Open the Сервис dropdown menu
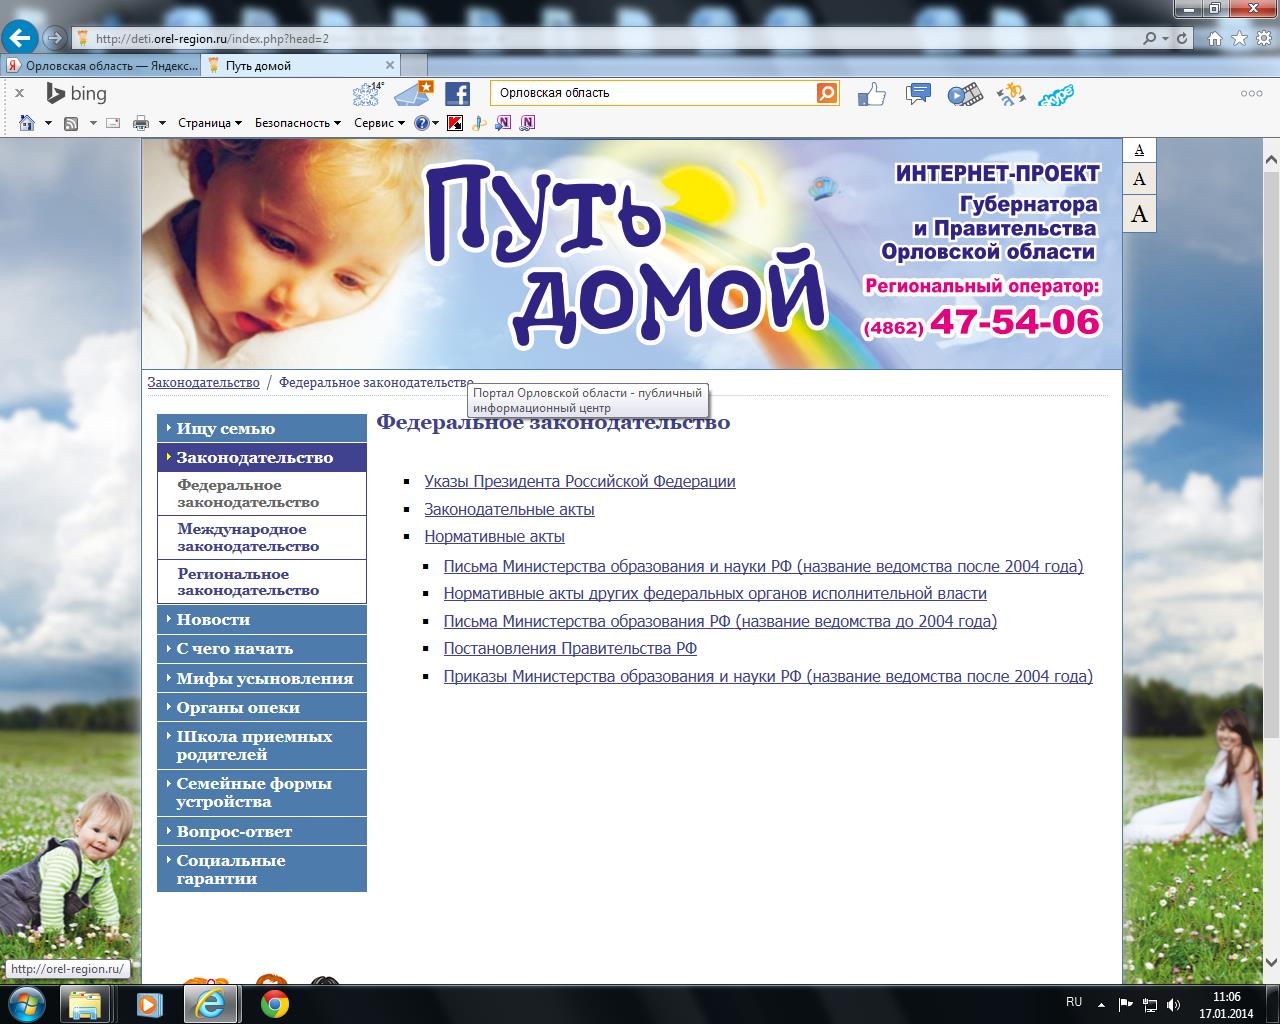Image resolution: width=1280 pixels, height=1024 pixels. [x=380, y=123]
